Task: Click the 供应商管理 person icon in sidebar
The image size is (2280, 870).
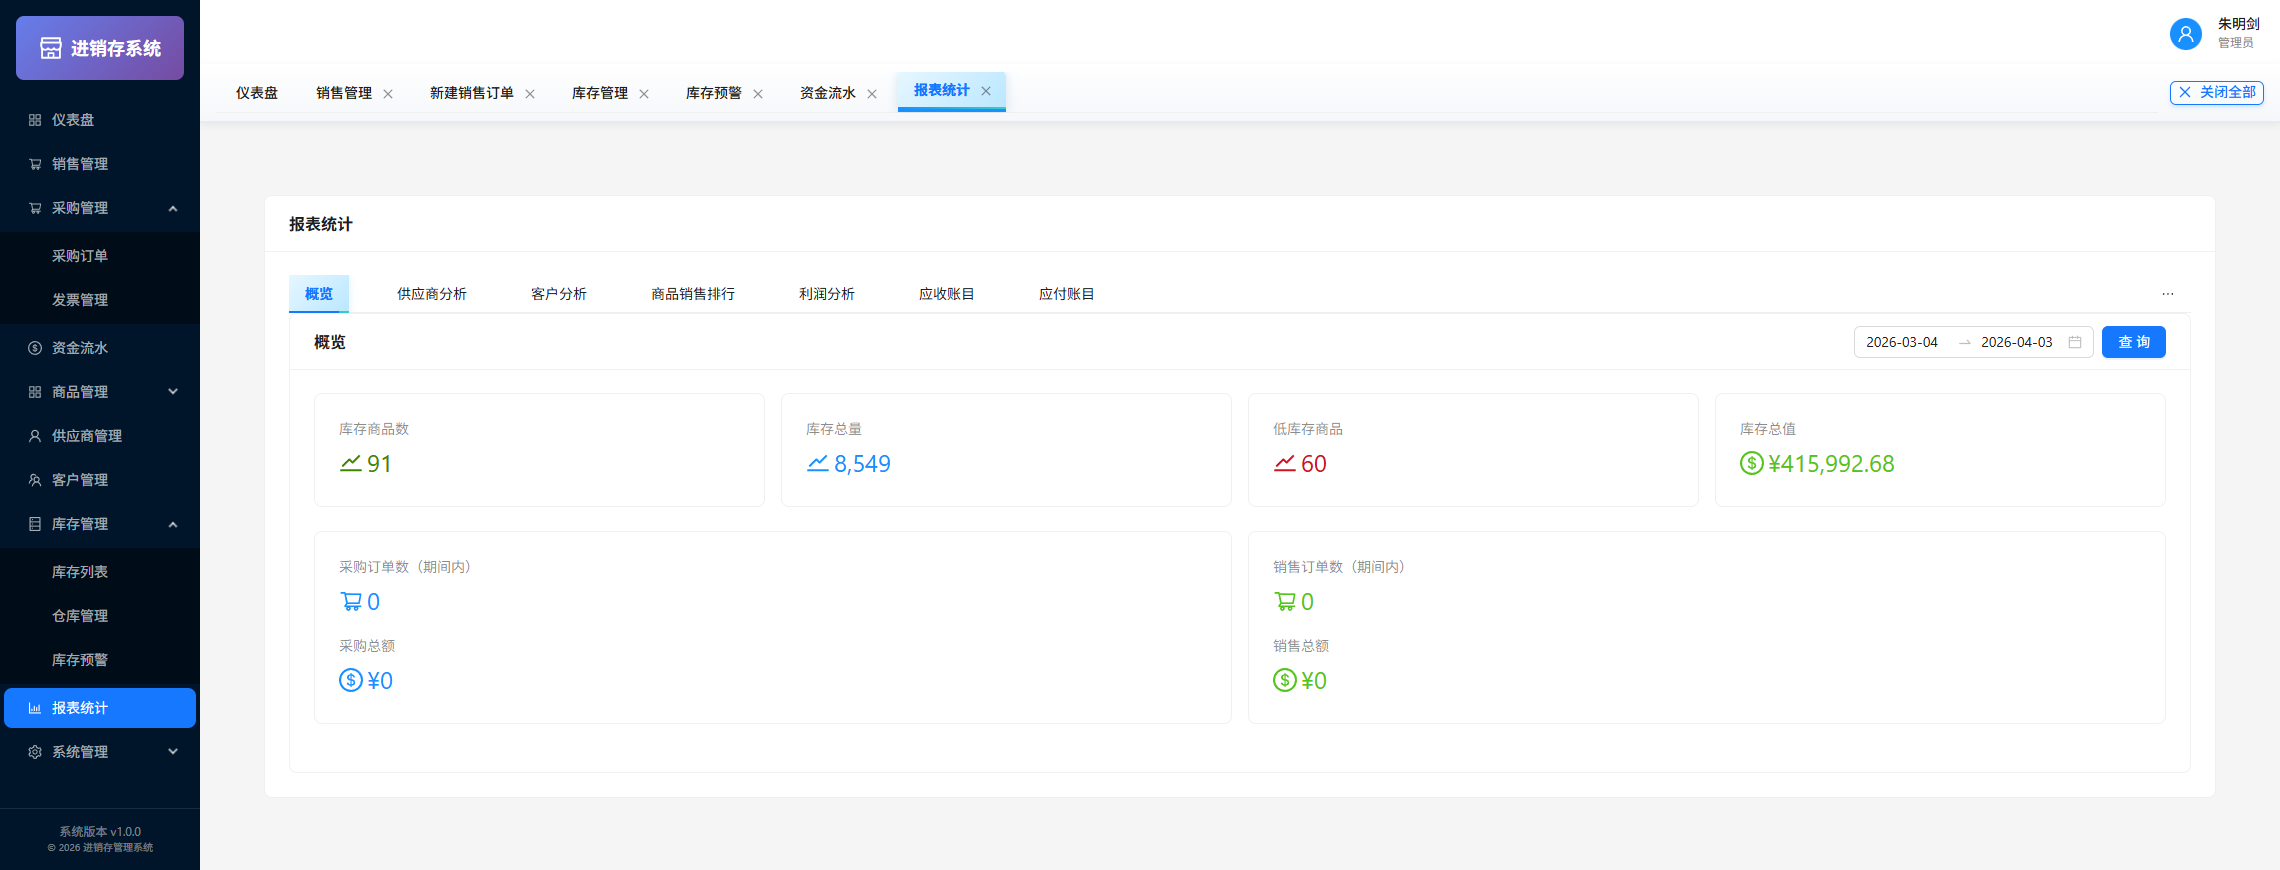Action: click(35, 436)
